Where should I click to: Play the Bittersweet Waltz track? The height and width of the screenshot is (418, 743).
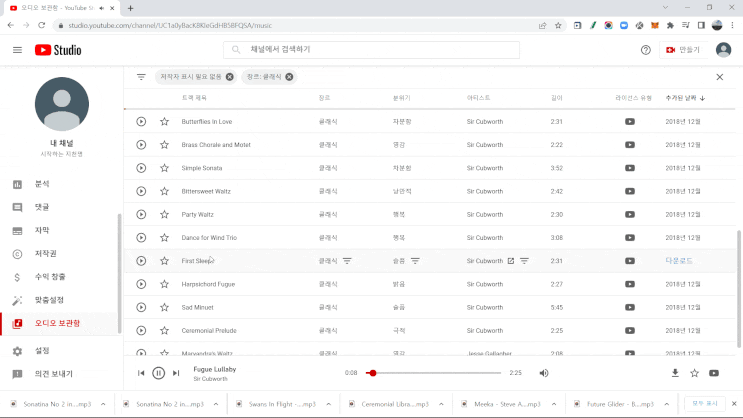141,191
